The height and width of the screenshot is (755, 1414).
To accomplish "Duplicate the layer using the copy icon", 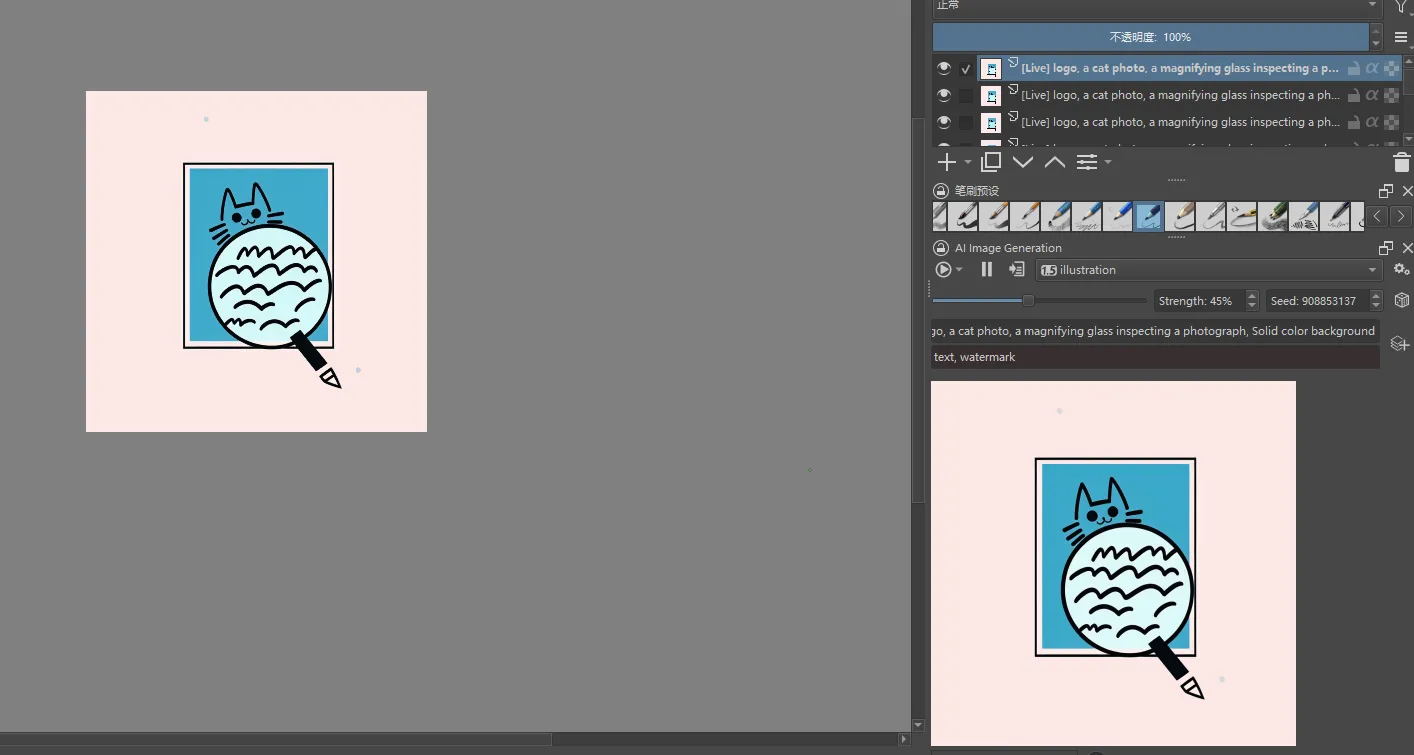I will point(991,162).
